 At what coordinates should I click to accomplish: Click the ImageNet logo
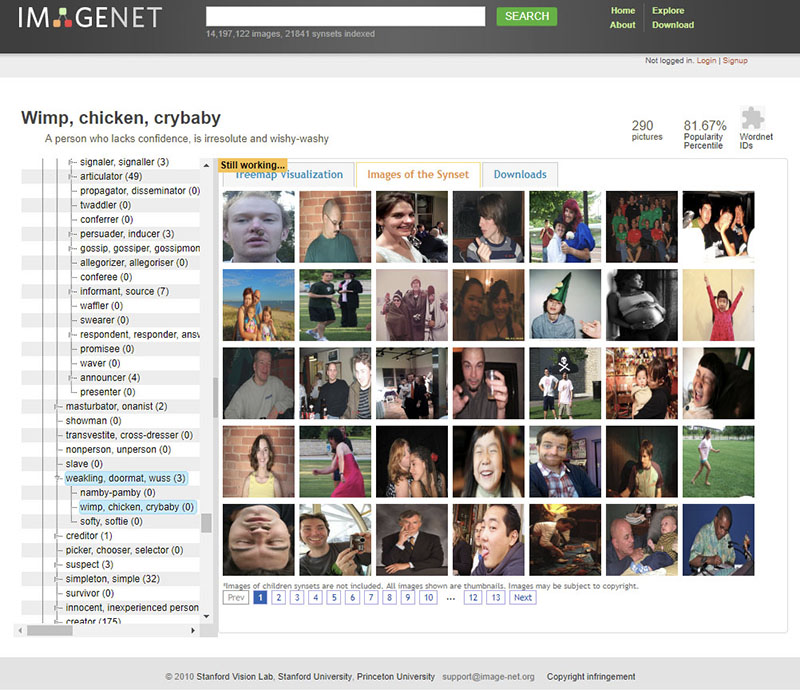click(90, 17)
